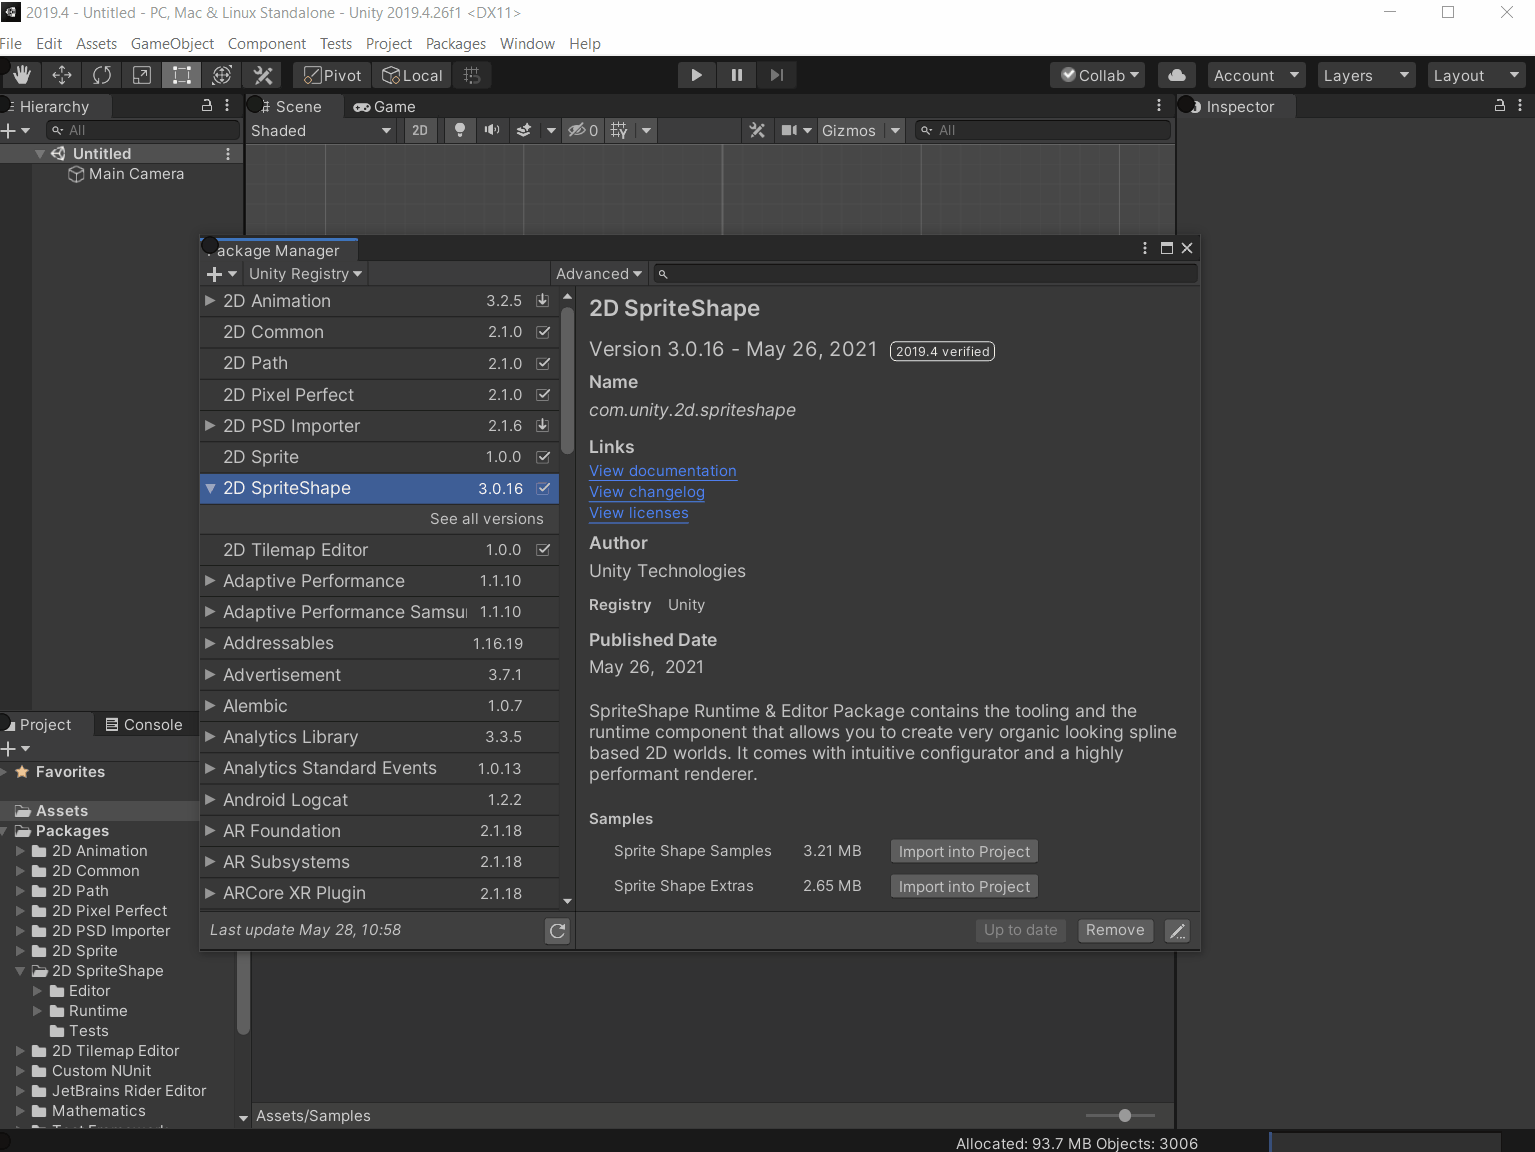The image size is (1535, 1152).
Task: Select the Hand tool in toolbar
Action: point(21,75)
